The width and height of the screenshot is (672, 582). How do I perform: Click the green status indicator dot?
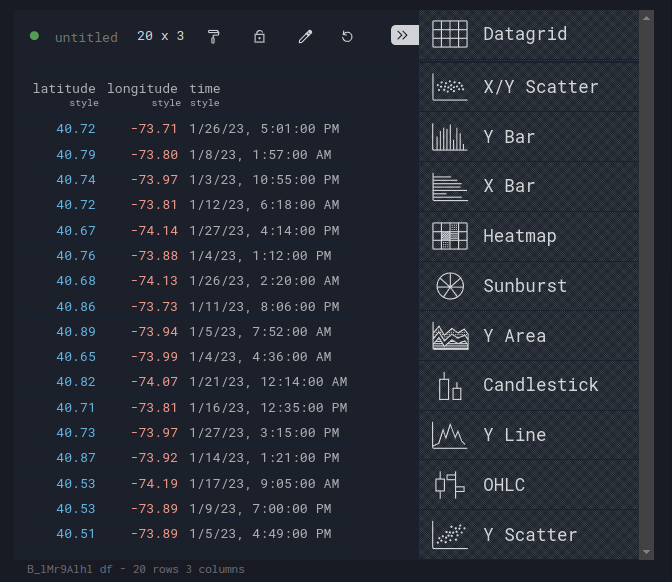click(x=34, y=36)
